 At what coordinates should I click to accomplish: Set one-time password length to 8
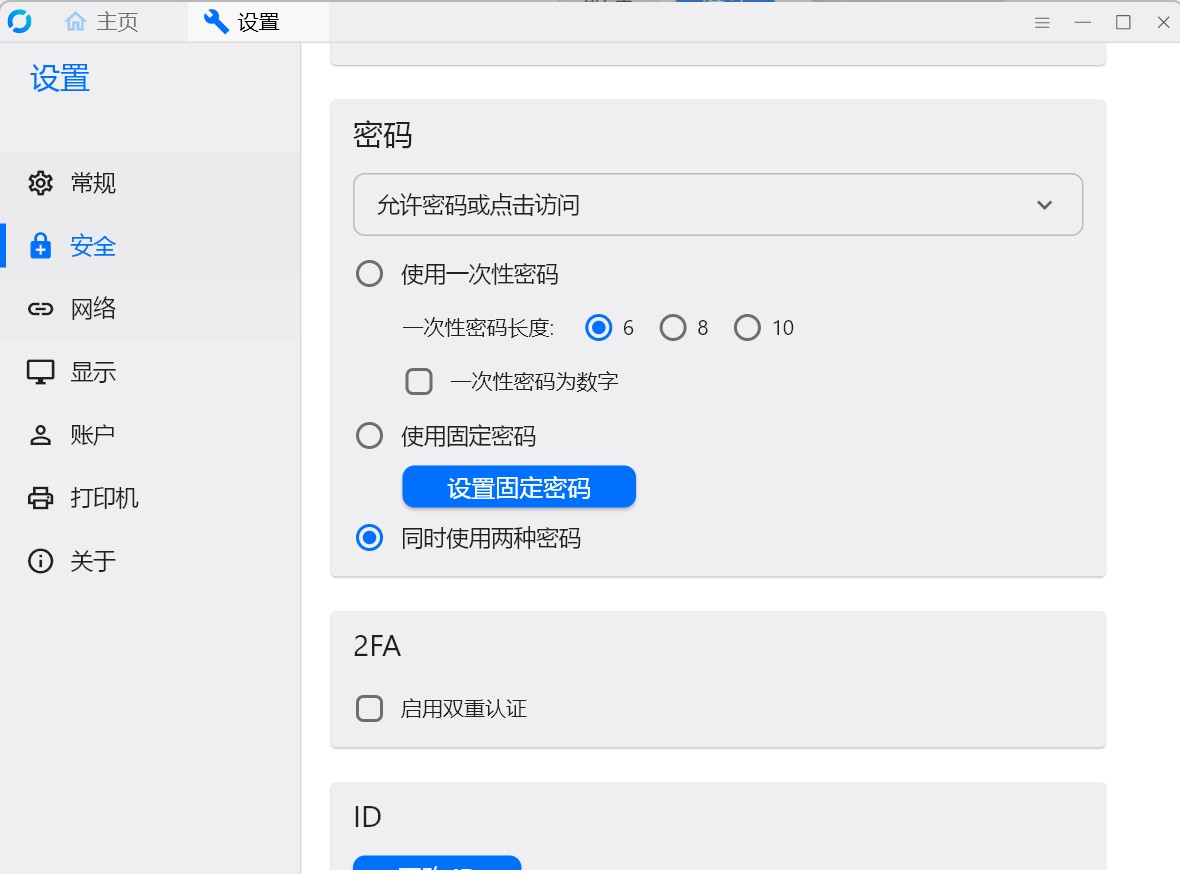(673, 328)
